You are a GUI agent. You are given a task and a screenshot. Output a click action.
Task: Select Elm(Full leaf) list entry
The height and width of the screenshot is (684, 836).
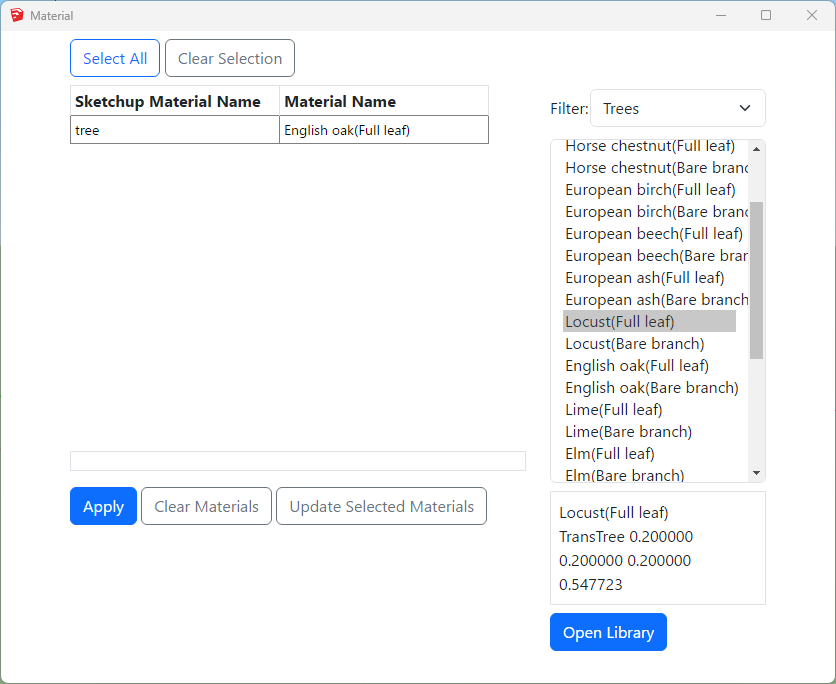(x=609, y=454)
